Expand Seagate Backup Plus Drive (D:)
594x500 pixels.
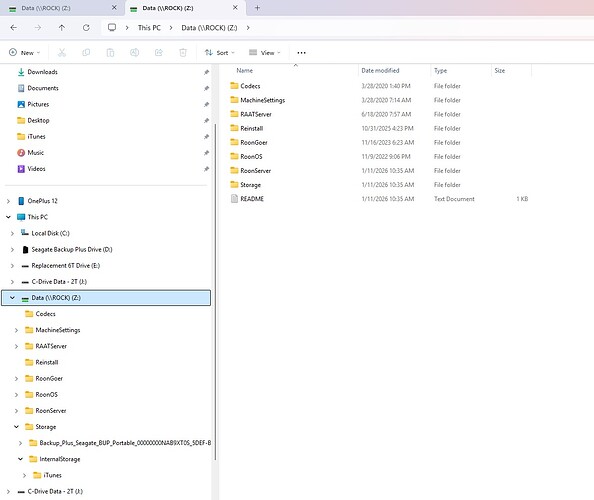pyautogui.click(x=12, y=250)
